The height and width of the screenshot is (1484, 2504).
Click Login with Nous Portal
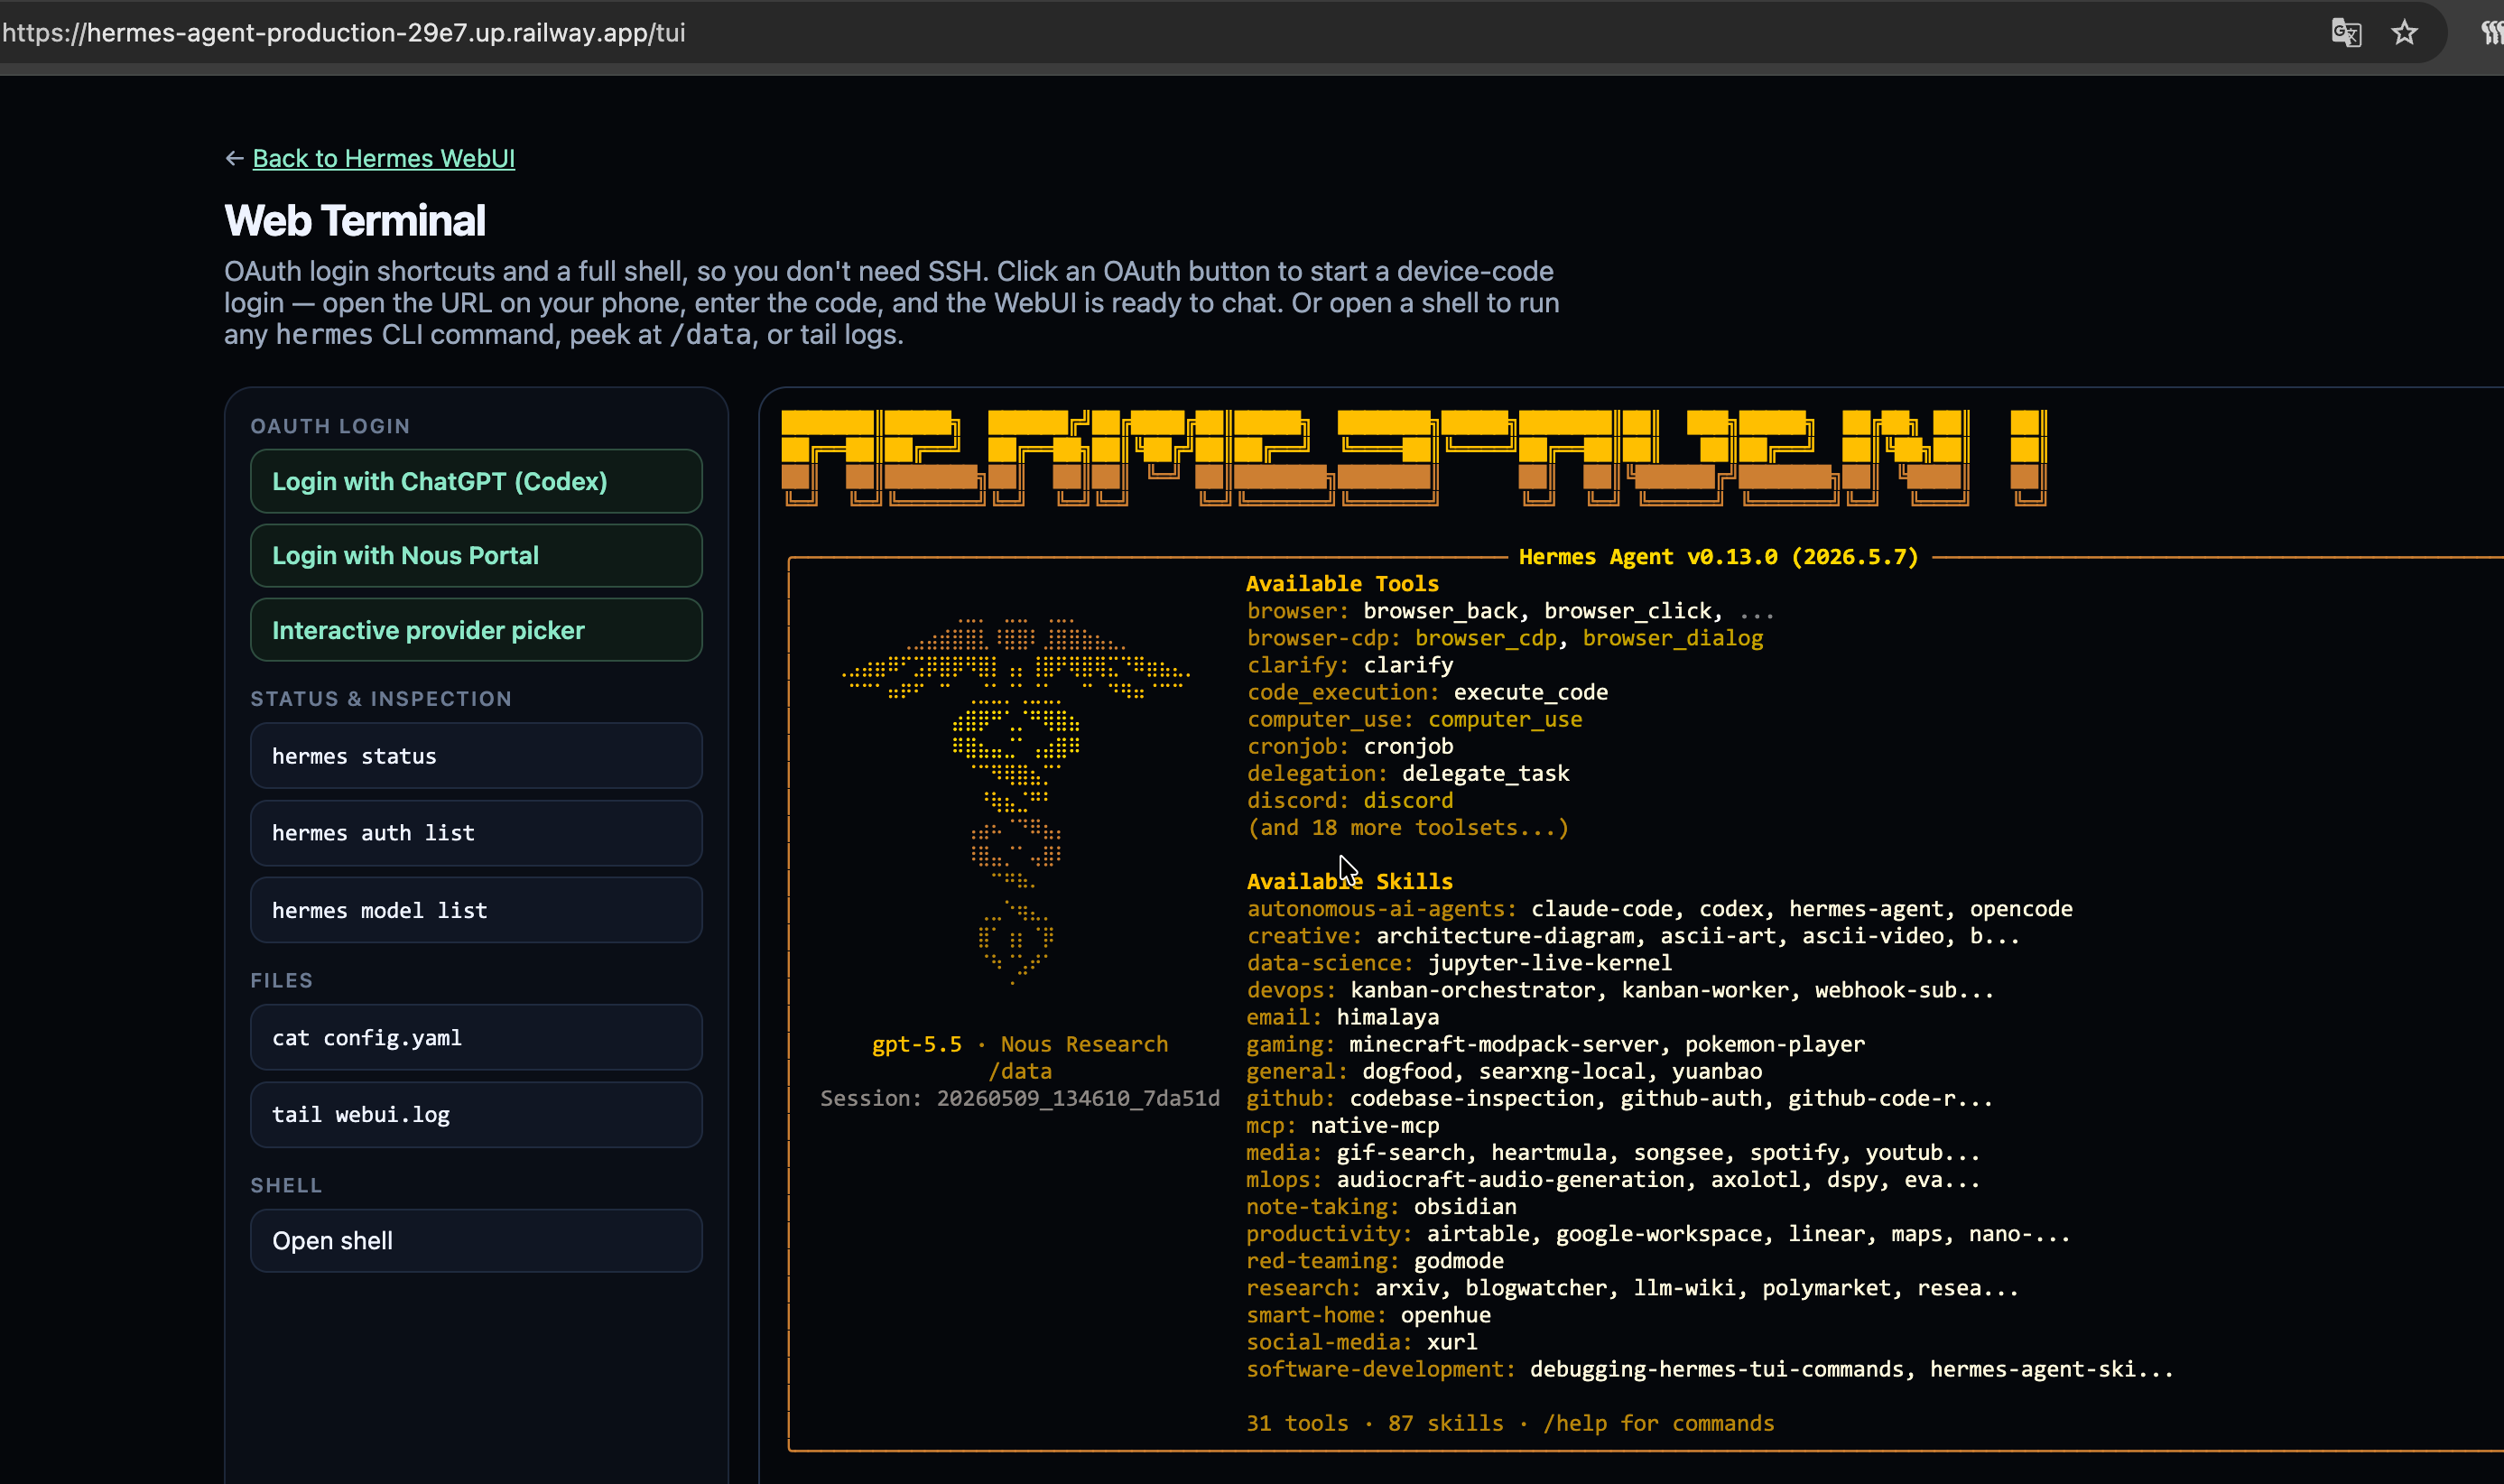tap(476, 555)
